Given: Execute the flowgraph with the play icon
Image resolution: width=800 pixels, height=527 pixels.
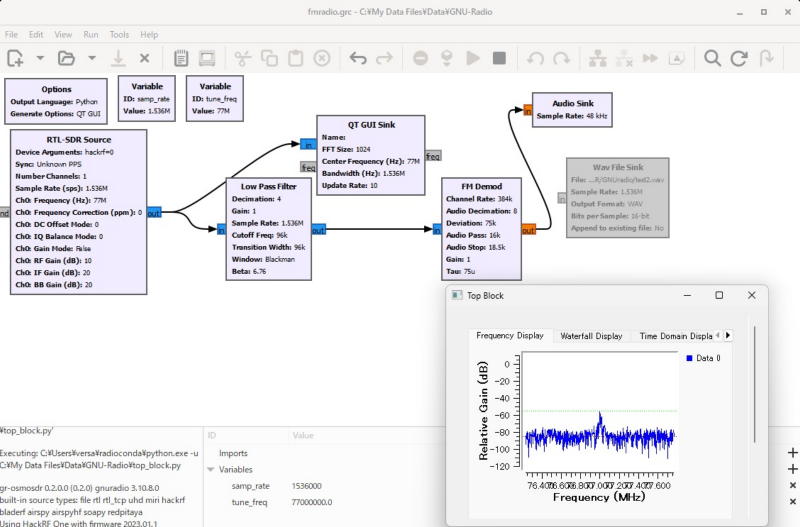Looking at the screenshot, I should (x=473, y=58).
